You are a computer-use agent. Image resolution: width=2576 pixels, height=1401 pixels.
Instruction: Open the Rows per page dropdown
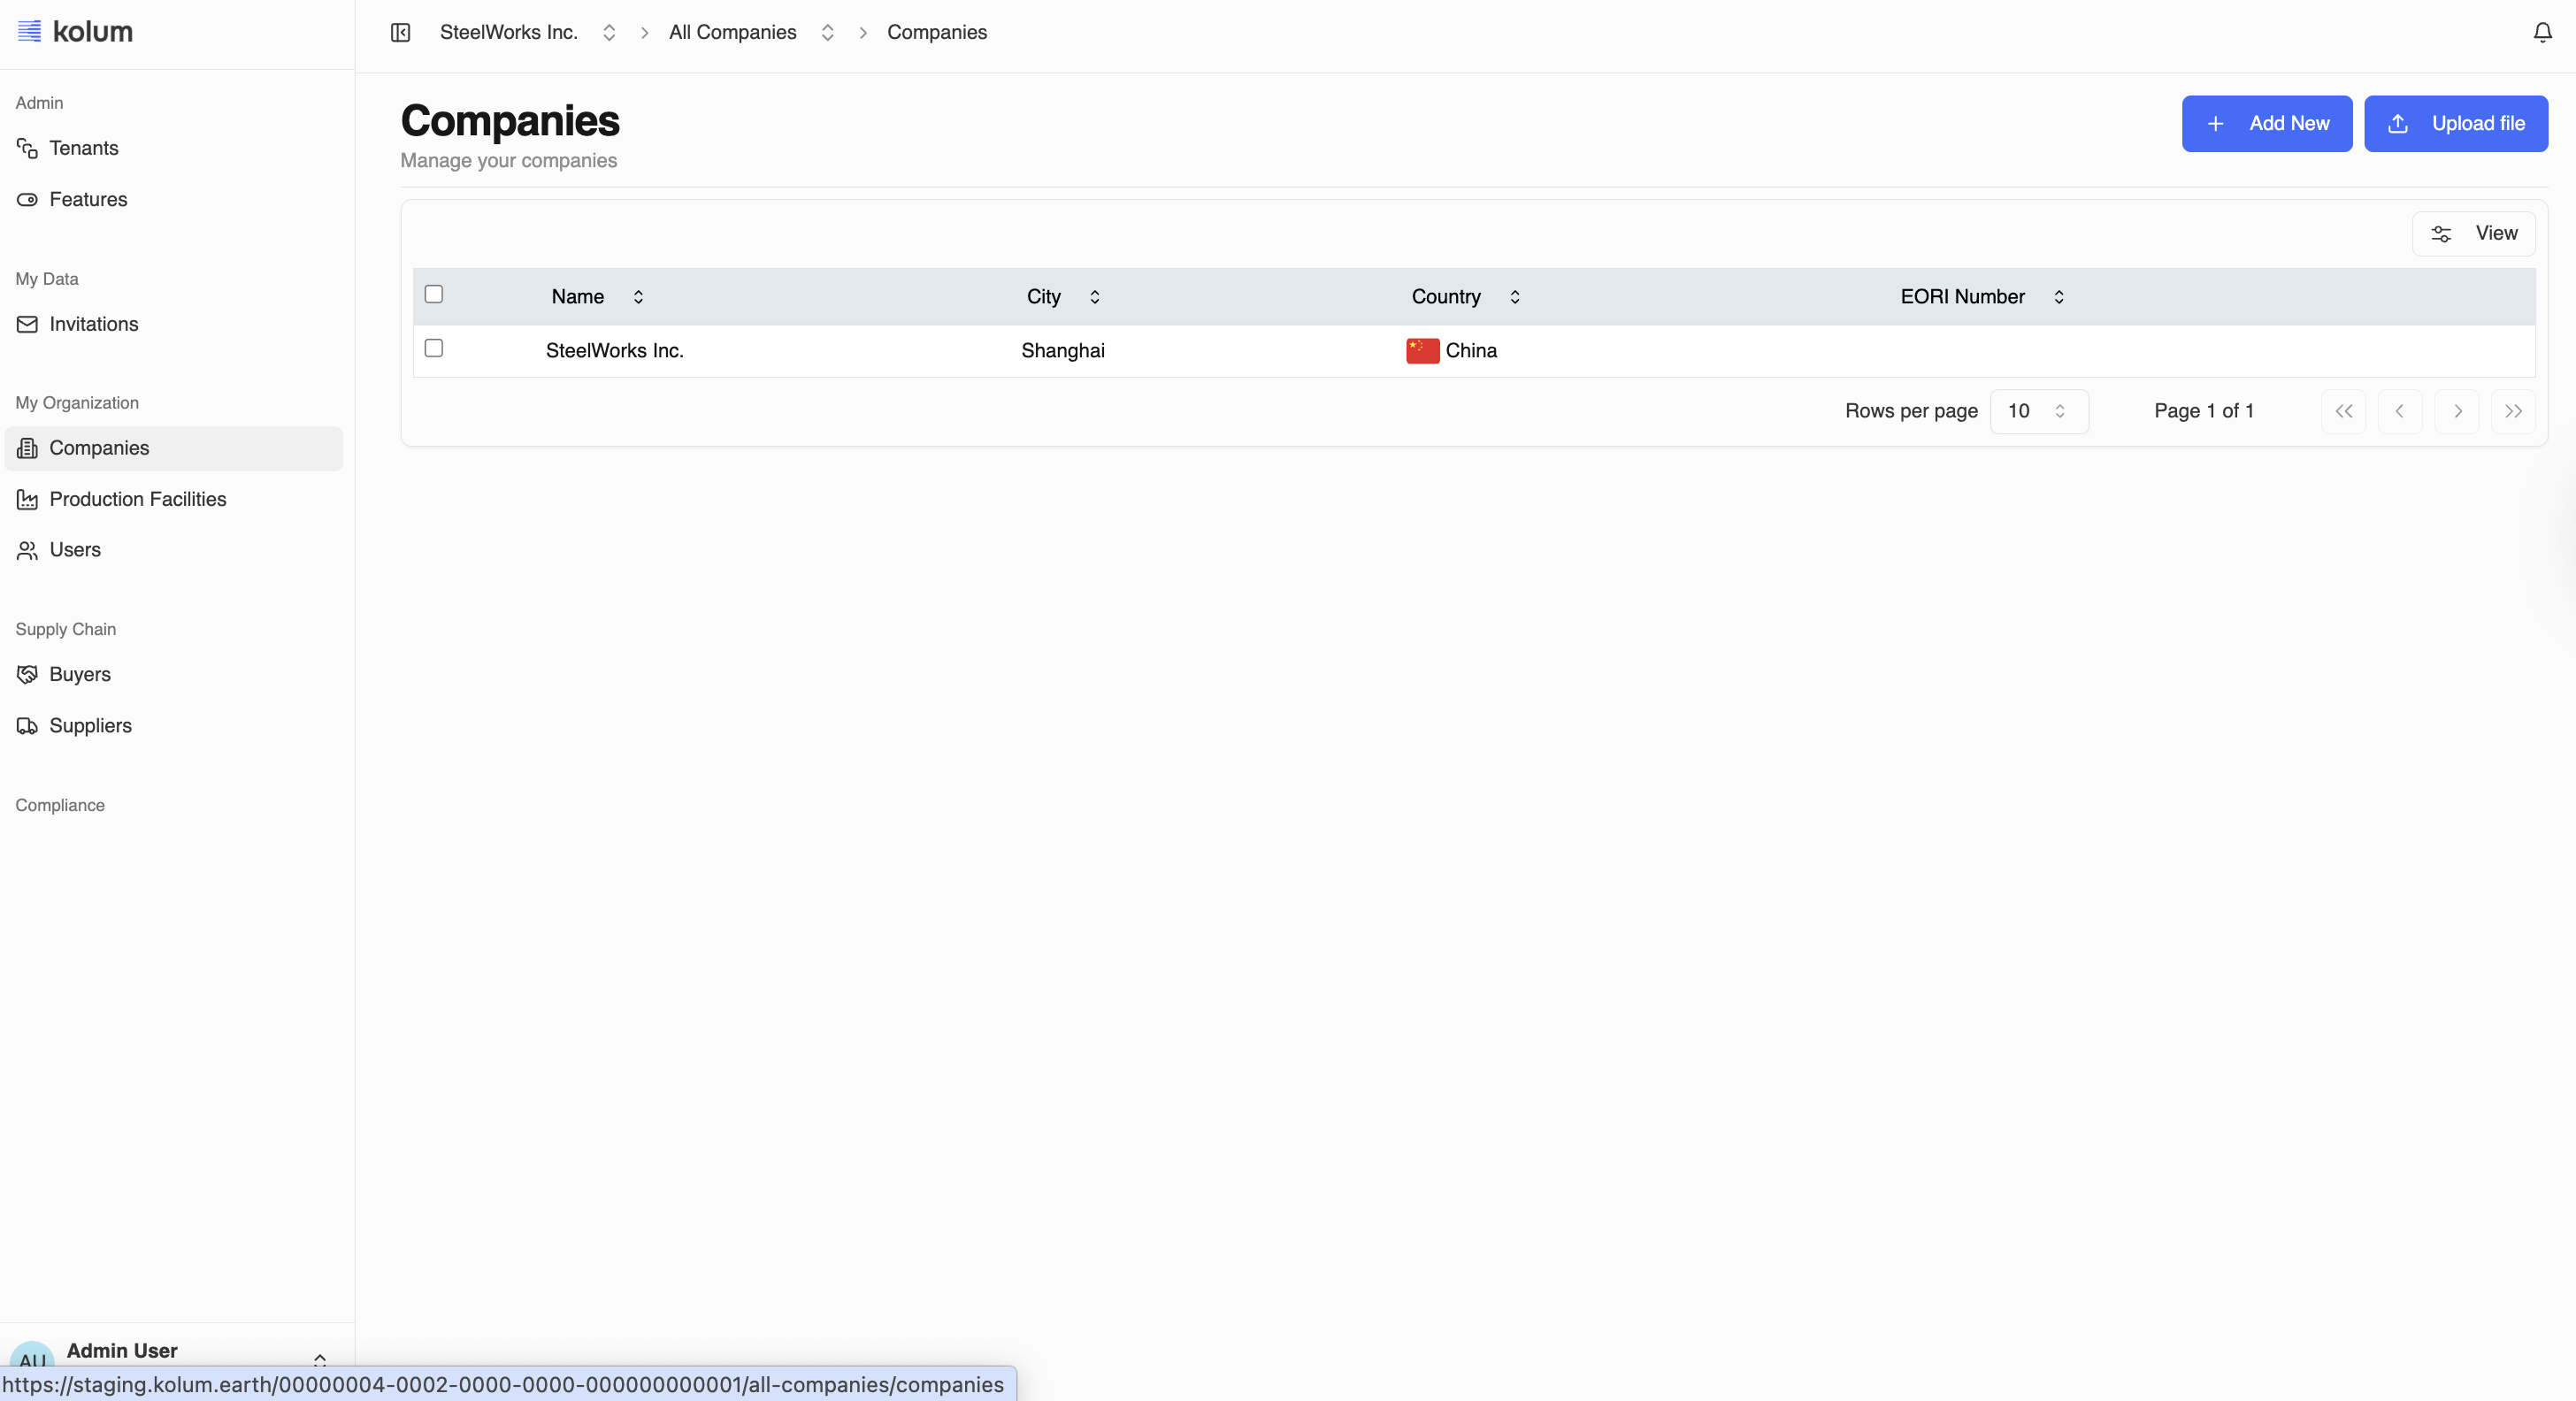click(x=2038, y=411)
